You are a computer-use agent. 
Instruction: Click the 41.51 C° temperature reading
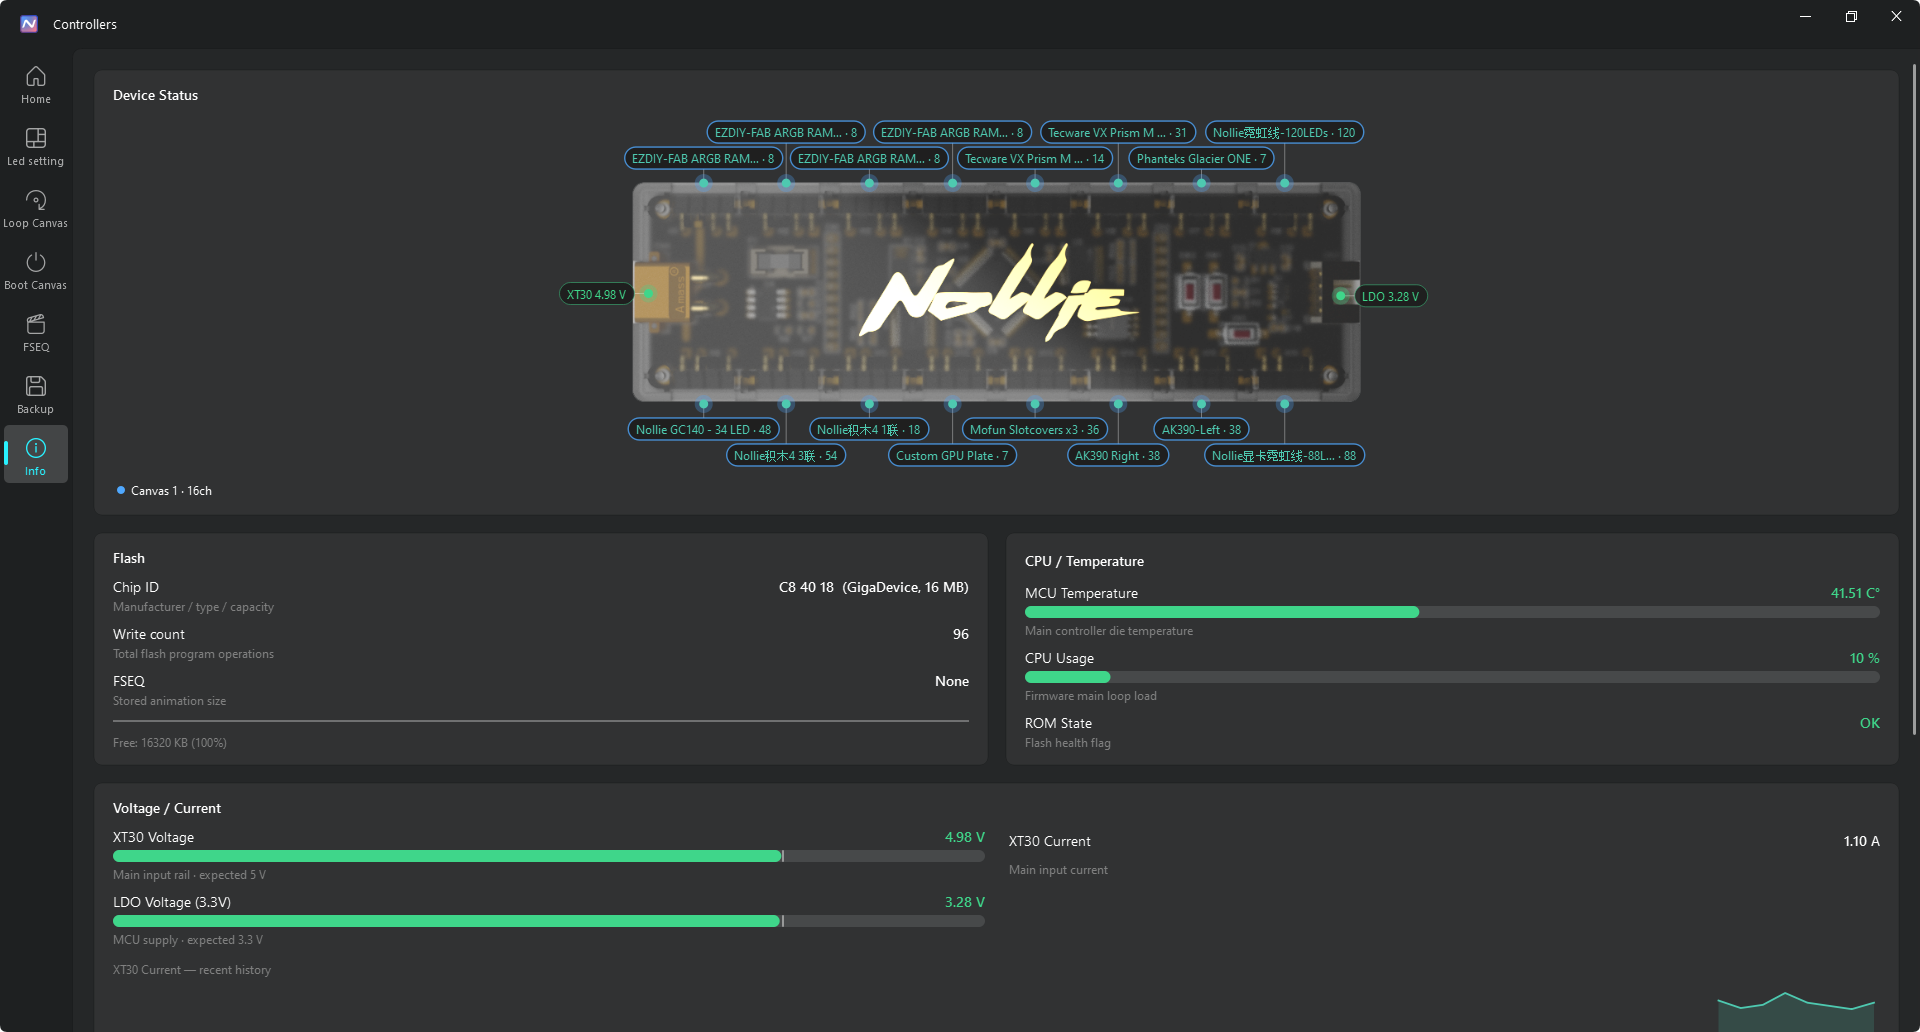click(x=1855, y=594)
